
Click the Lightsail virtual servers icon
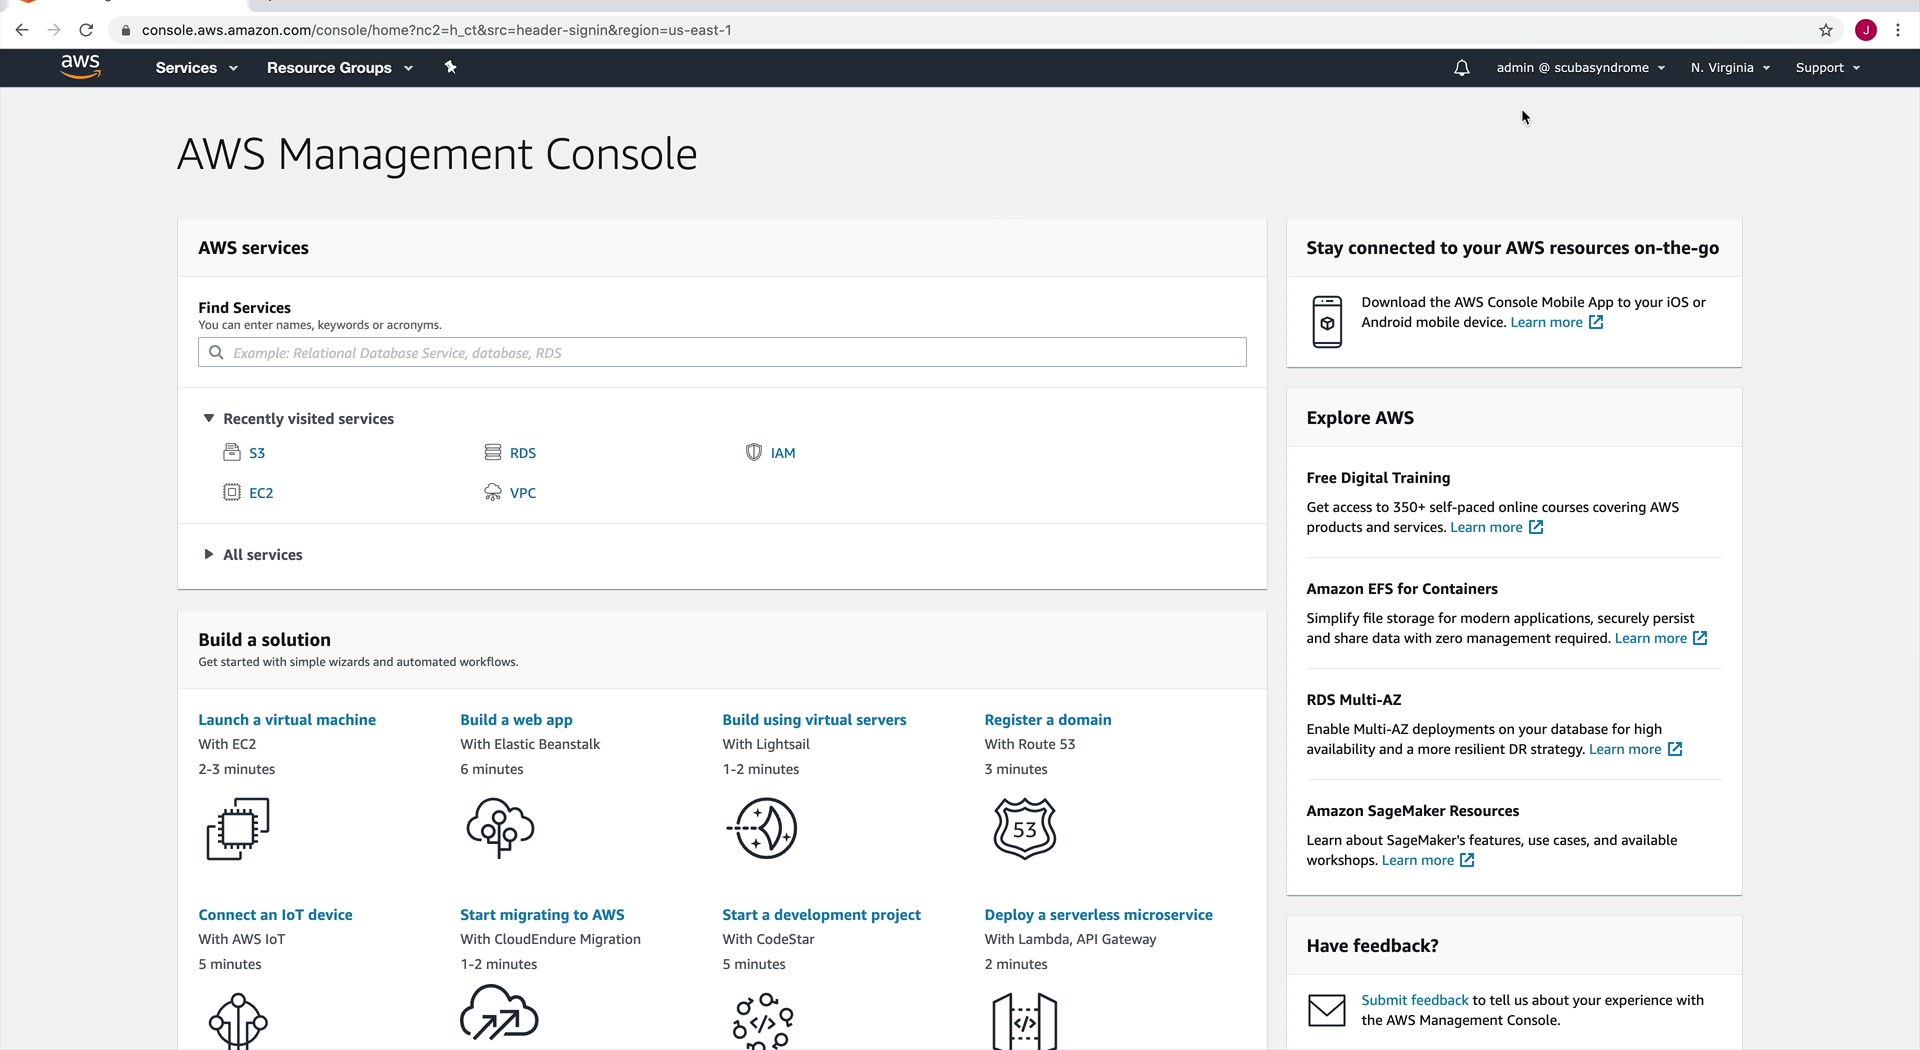(x=762, y=828)
